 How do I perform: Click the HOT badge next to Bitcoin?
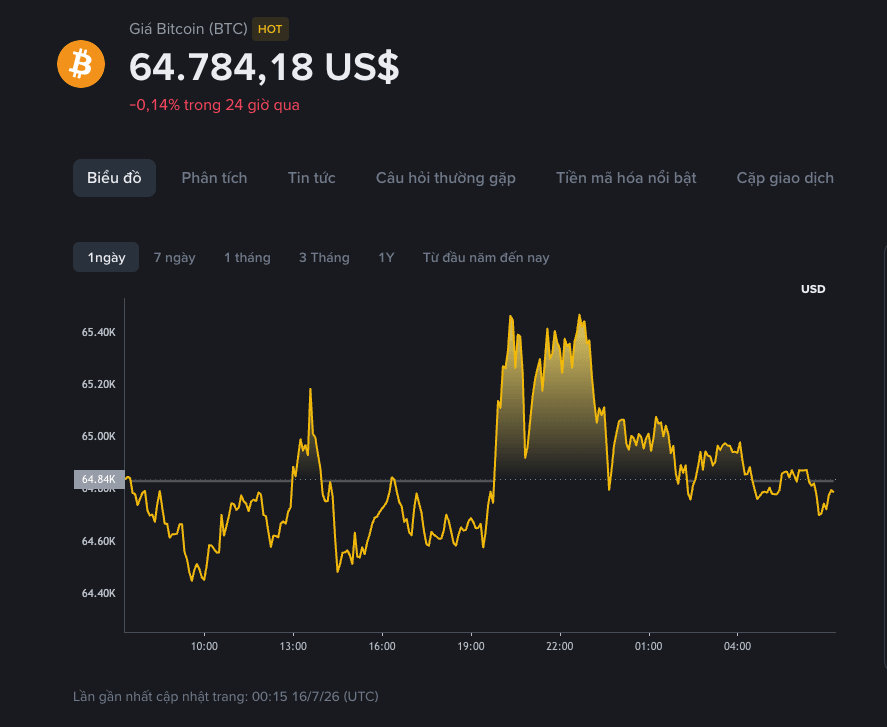click(270, 29)
